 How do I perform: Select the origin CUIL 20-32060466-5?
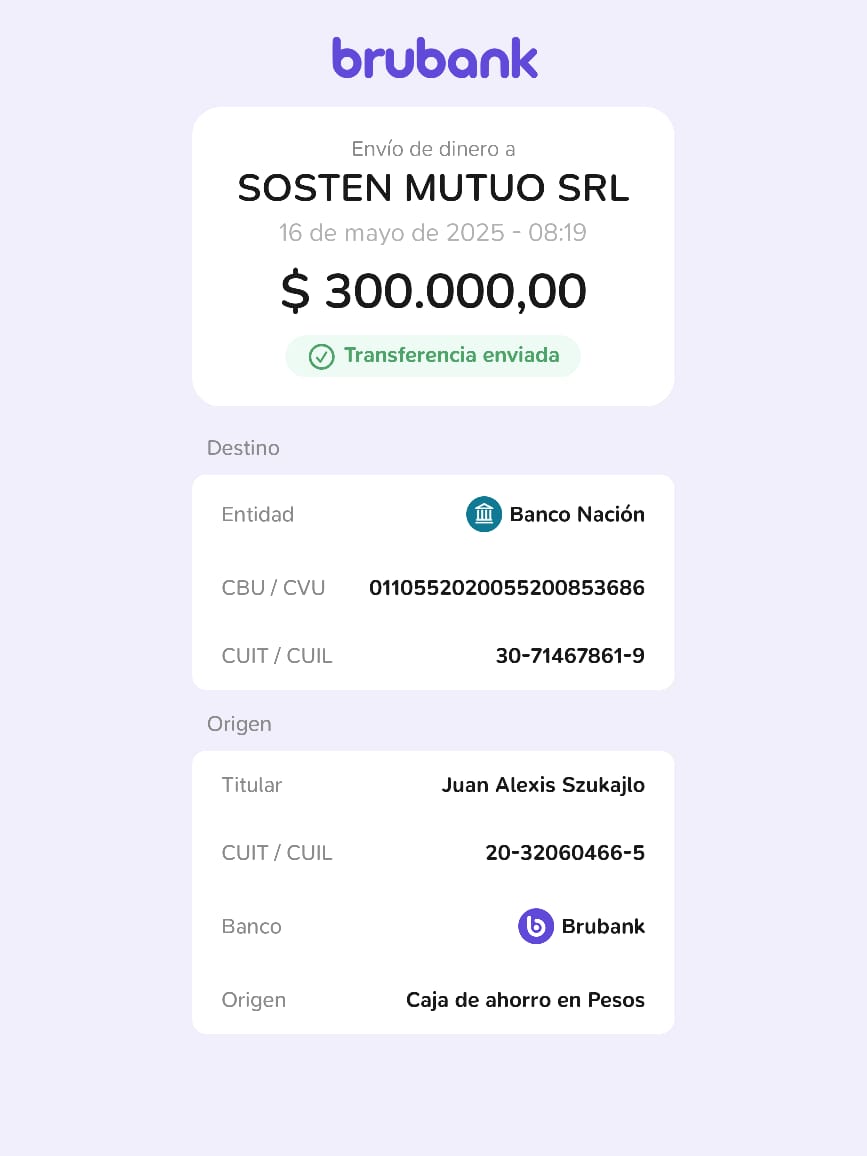click(x=565, y=853)
